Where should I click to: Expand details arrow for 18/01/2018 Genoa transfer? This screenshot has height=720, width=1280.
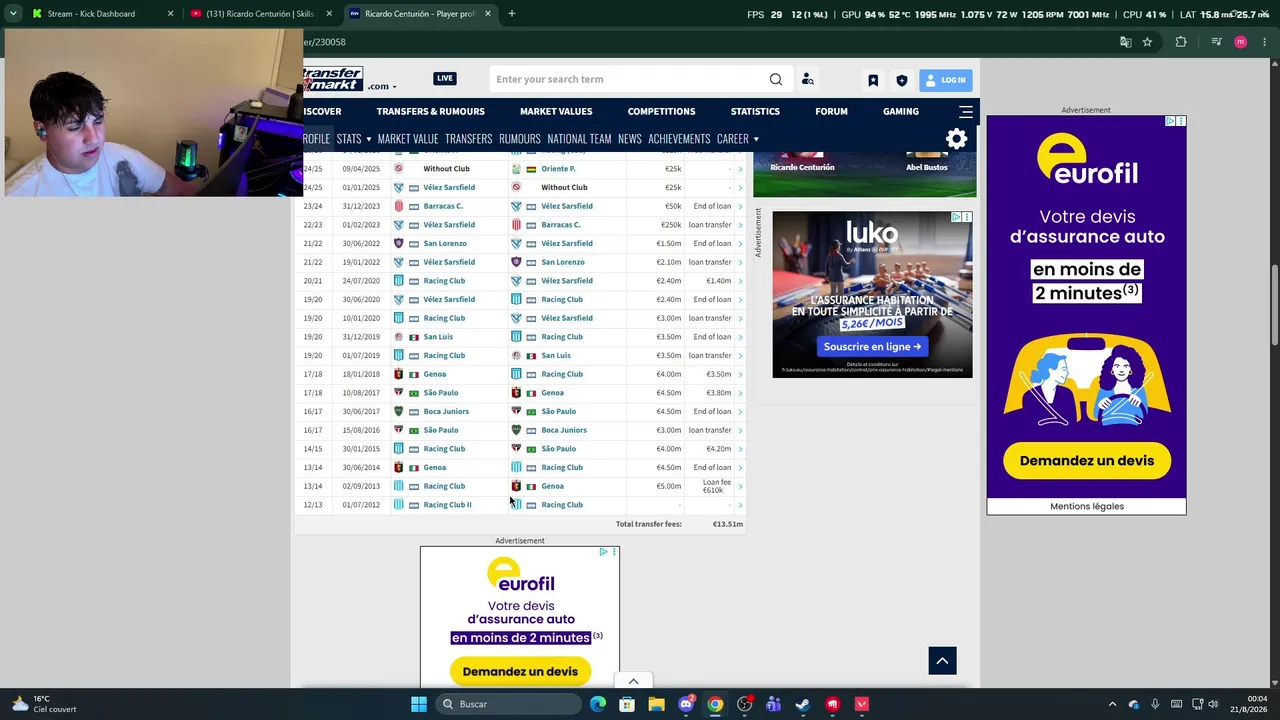pyautogui.click(x=740, y=374)
